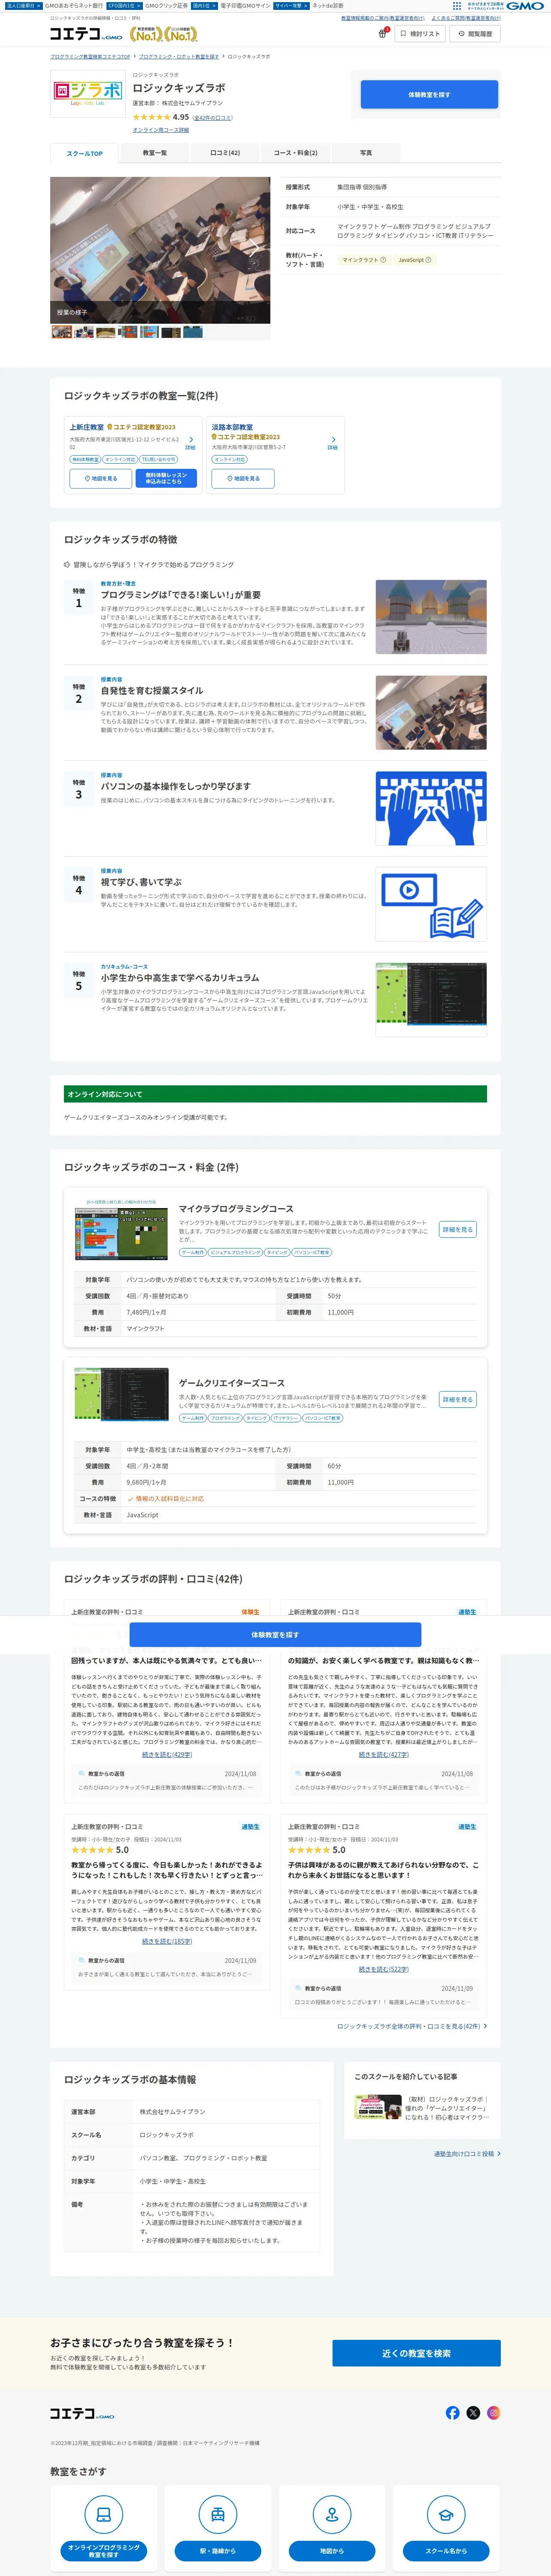Open 閲覧履歴 in the header
Viewport: 551px width, 2576px height.
click(x=475, y=34)
